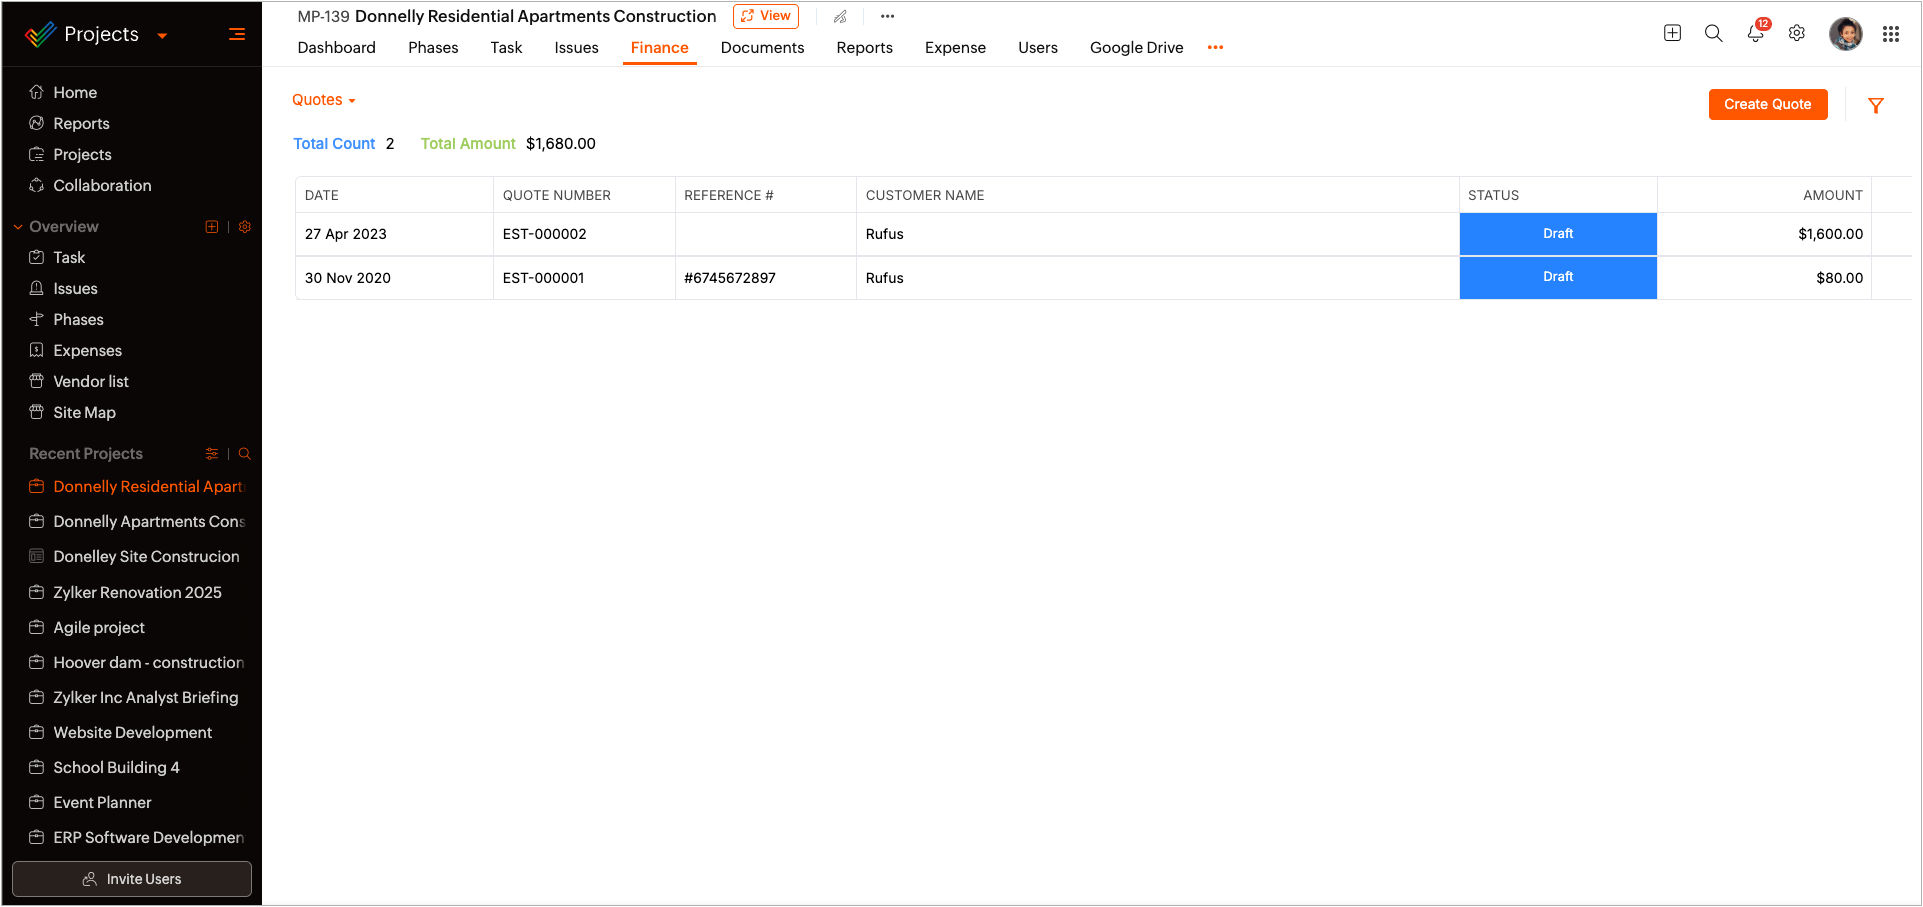The height and width of the screenshot is (907, 1923).
Task: Click the quotes filter funnel icon
Action: pyautogui.click(x=1876, y=105)
